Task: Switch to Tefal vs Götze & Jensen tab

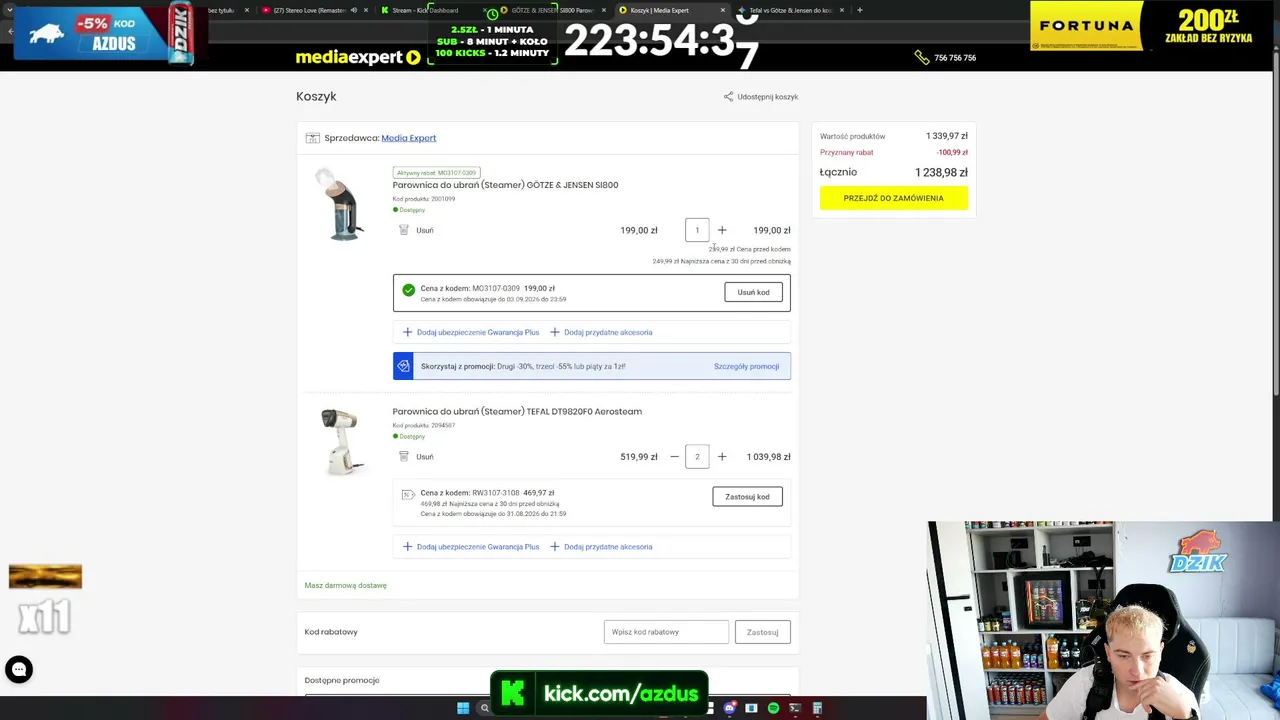Action: tap(790, 10)
